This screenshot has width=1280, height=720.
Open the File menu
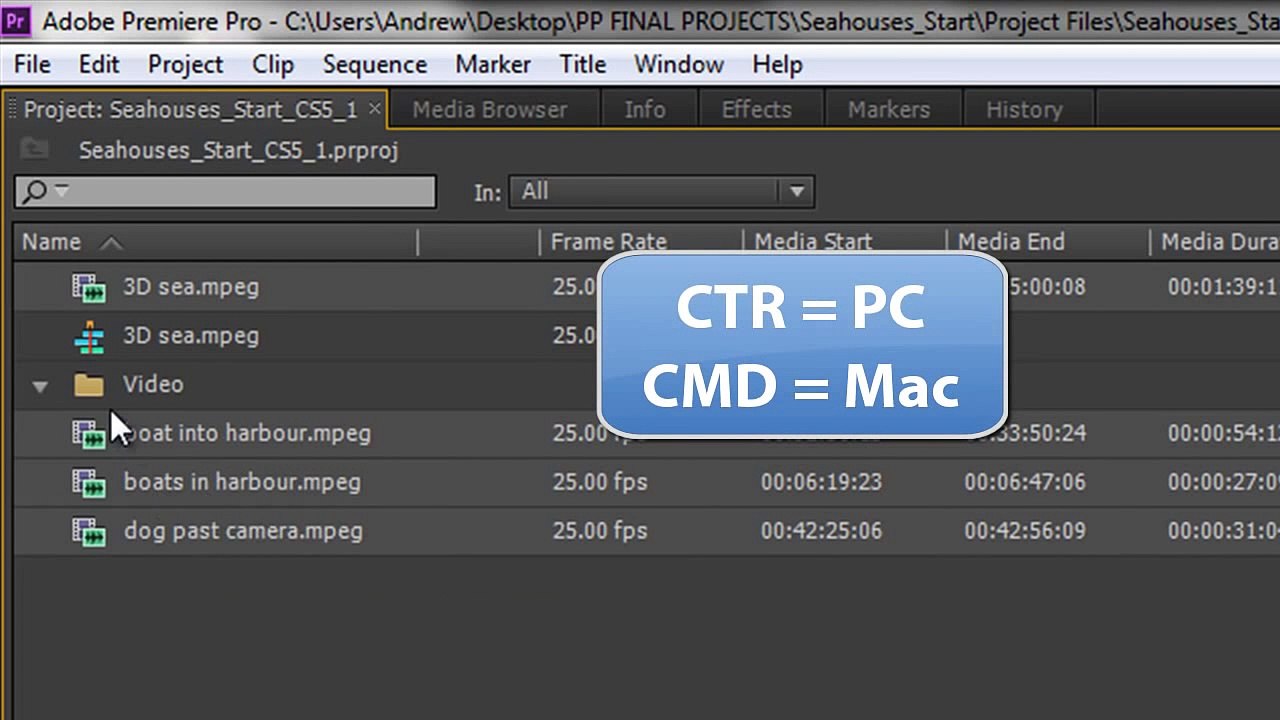point(32,64)
